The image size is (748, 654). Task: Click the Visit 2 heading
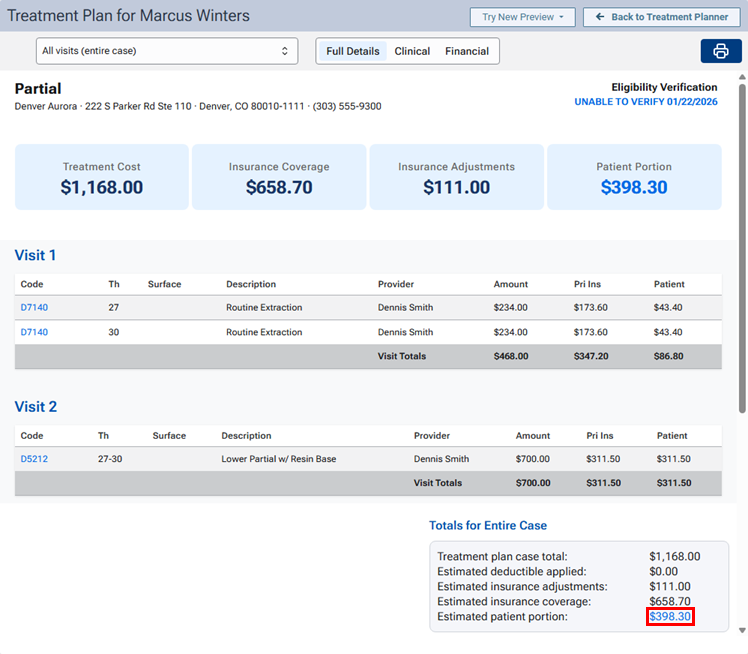coord(36,407)
